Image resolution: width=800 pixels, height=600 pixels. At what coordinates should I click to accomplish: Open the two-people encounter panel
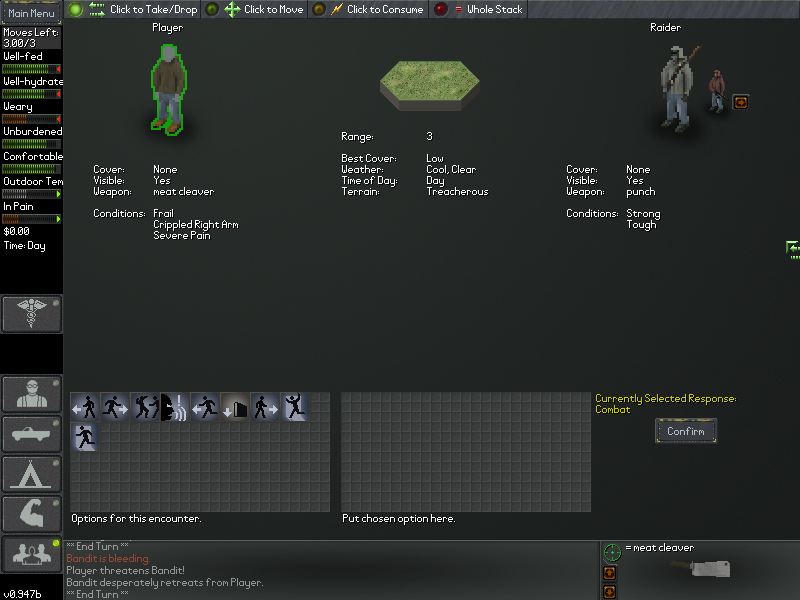(31, 554)
